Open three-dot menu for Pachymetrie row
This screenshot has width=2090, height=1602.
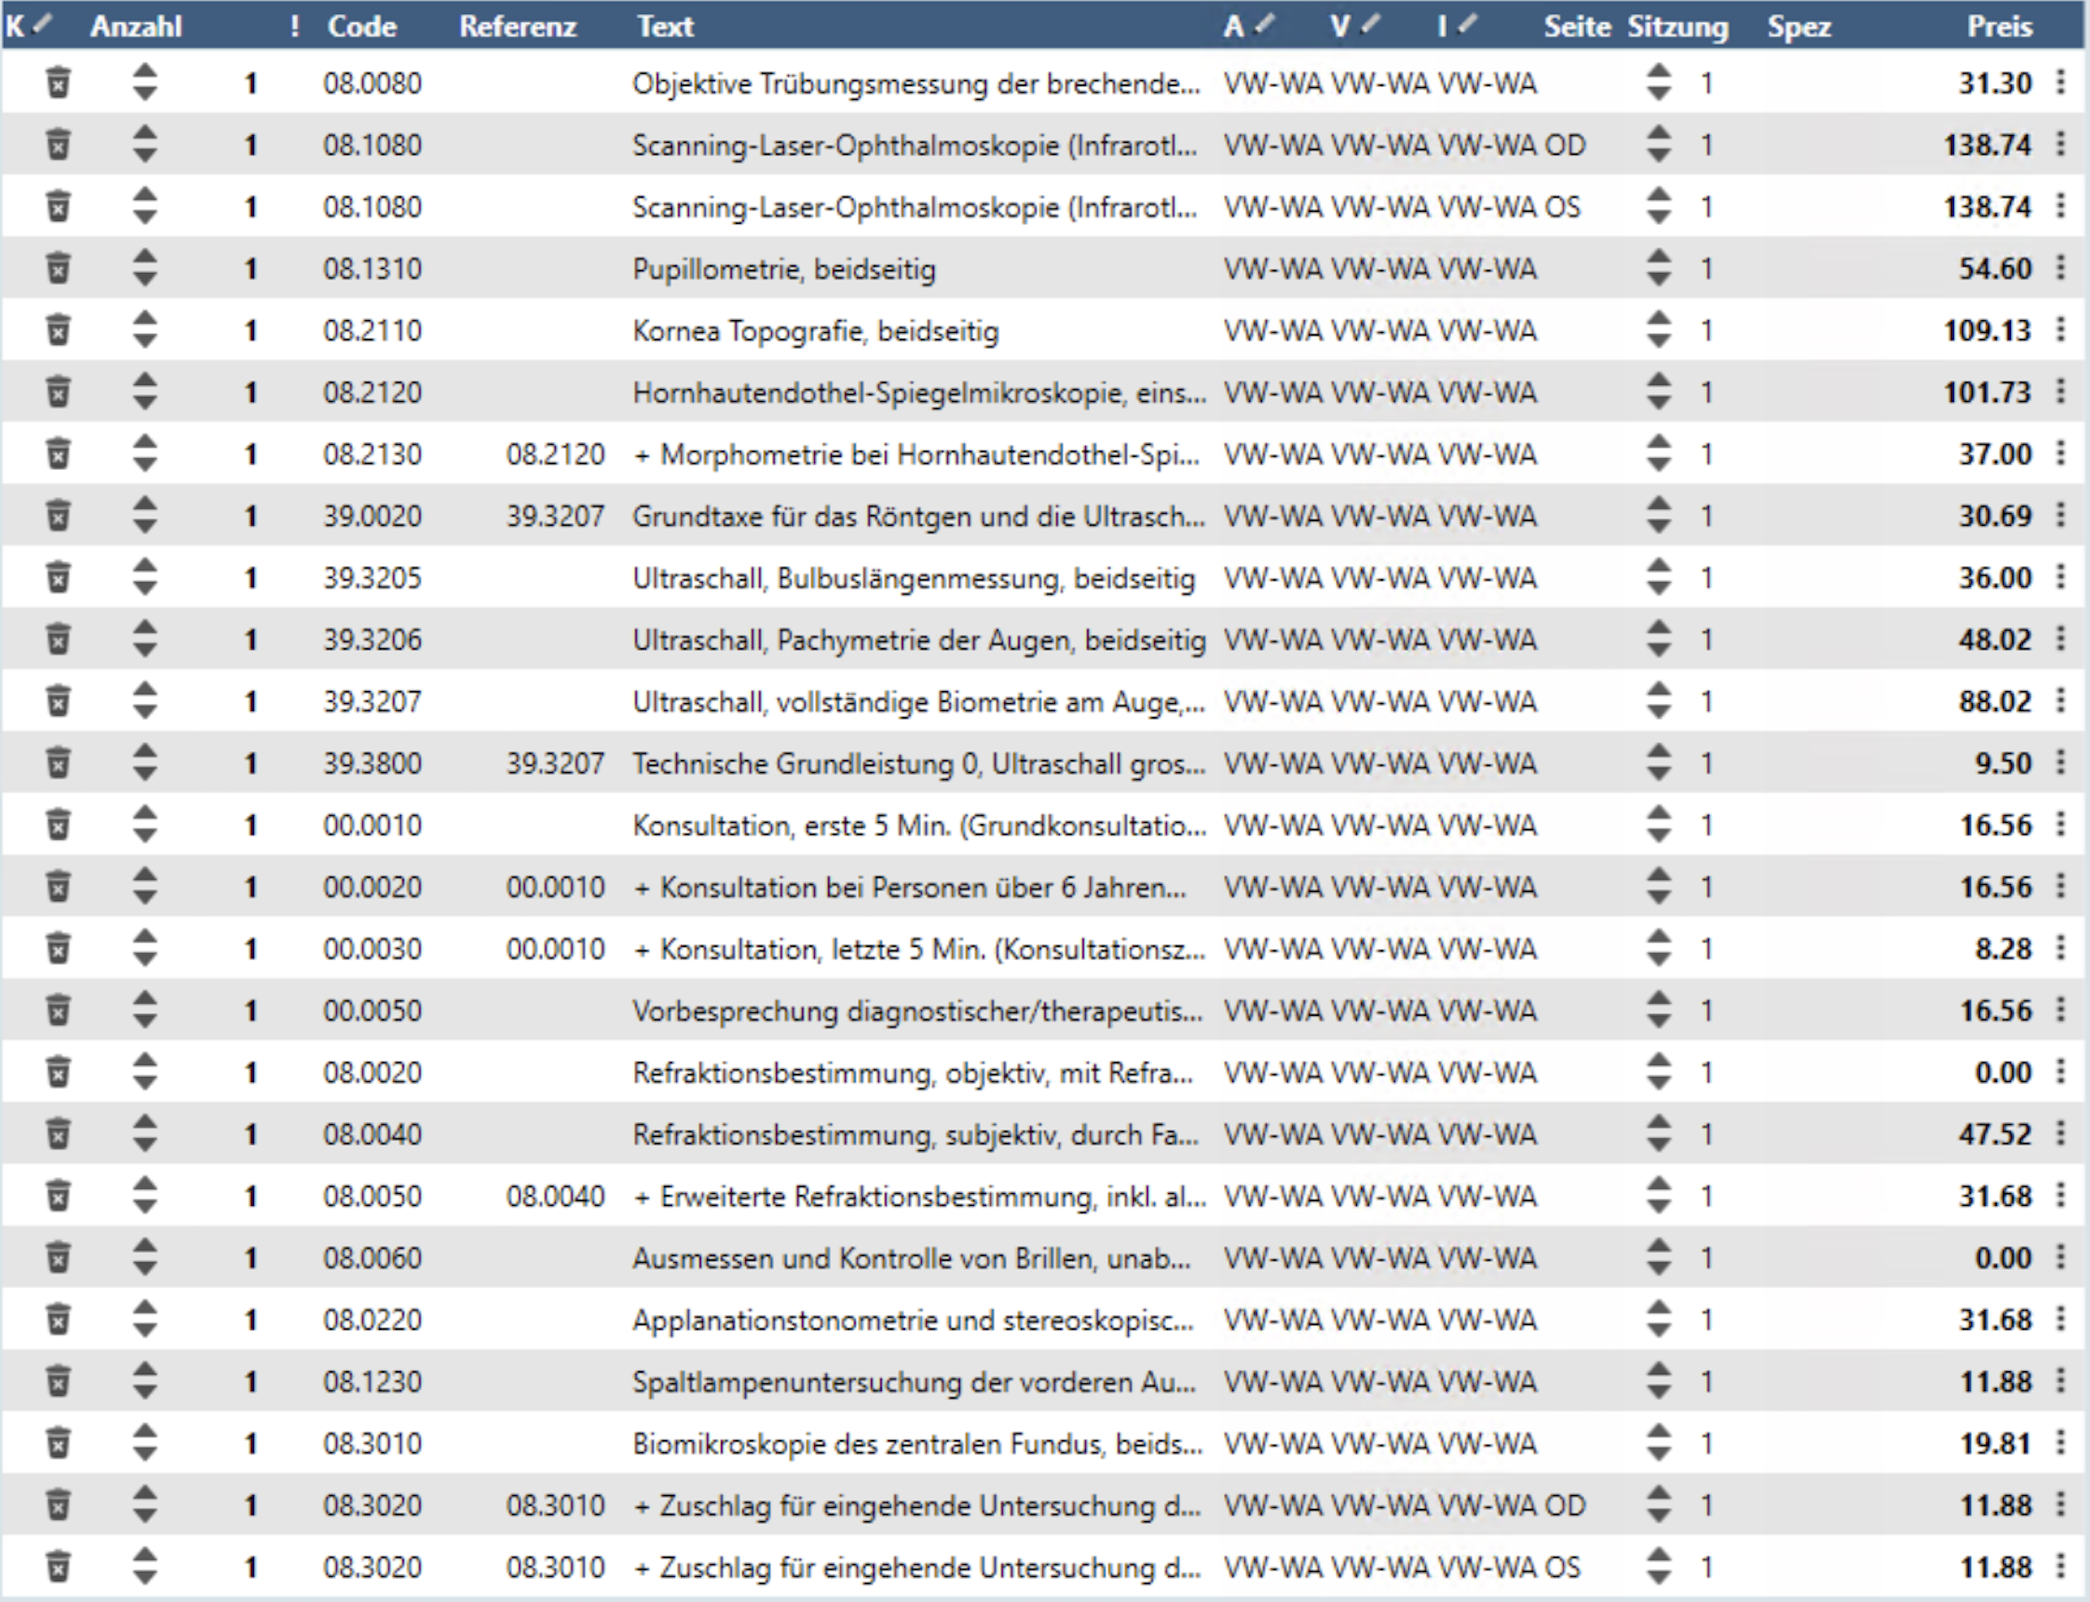coord(2061,639)
